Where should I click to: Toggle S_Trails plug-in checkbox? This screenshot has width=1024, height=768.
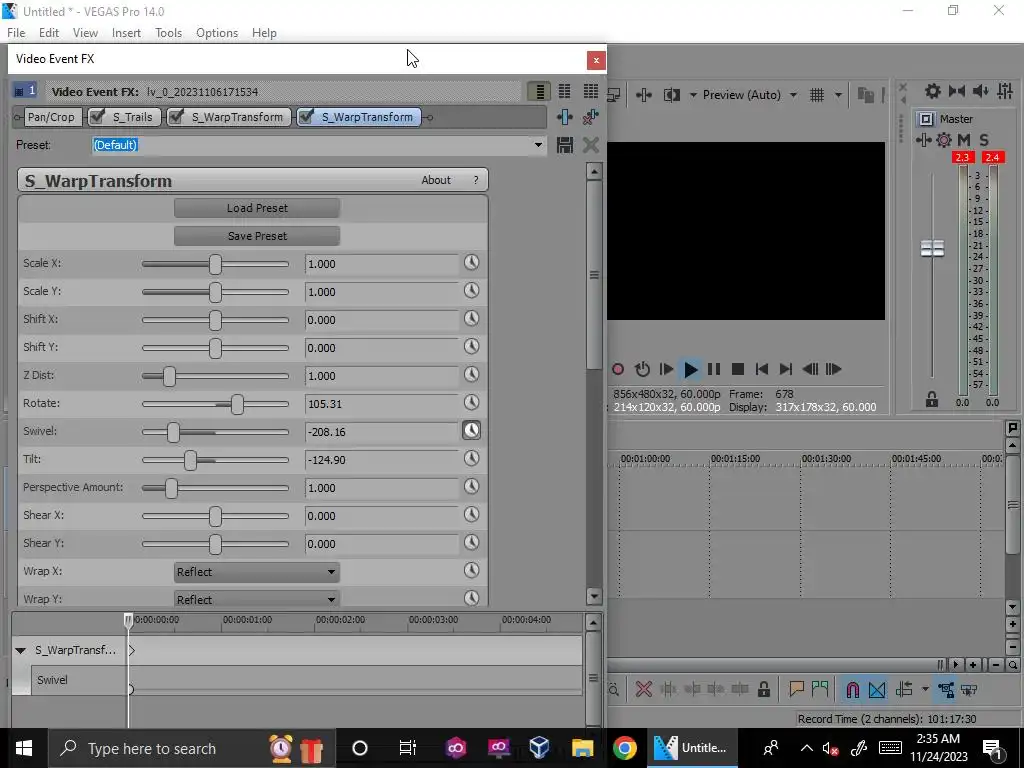(x=97, y=116)
